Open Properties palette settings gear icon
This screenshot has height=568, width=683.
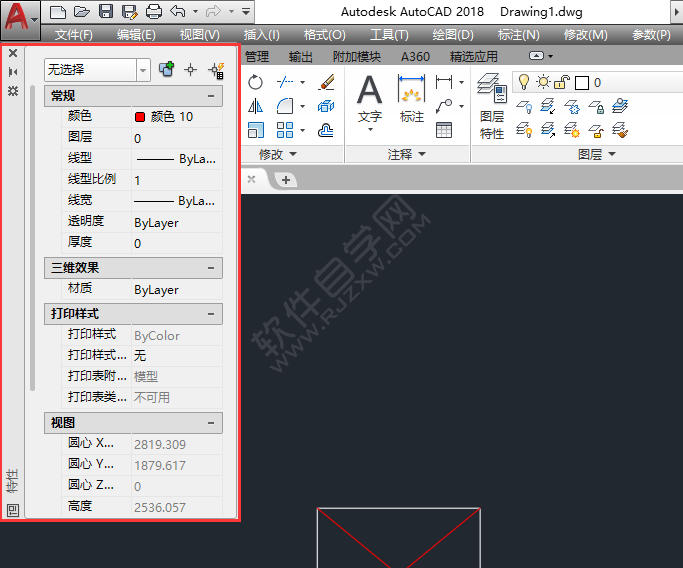coord(13,91)
